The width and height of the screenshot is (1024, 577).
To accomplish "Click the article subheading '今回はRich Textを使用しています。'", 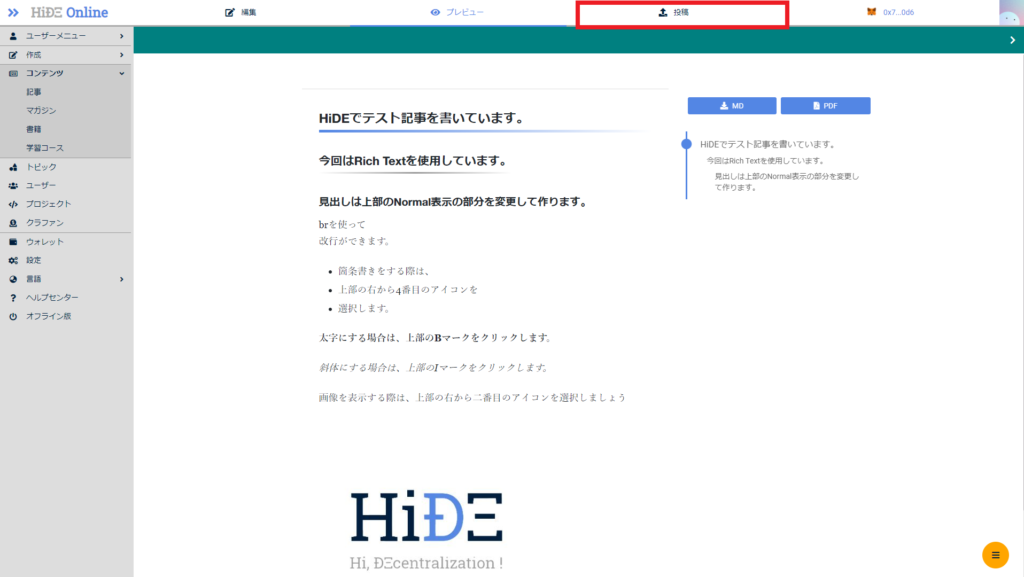I will coord(413,161).
